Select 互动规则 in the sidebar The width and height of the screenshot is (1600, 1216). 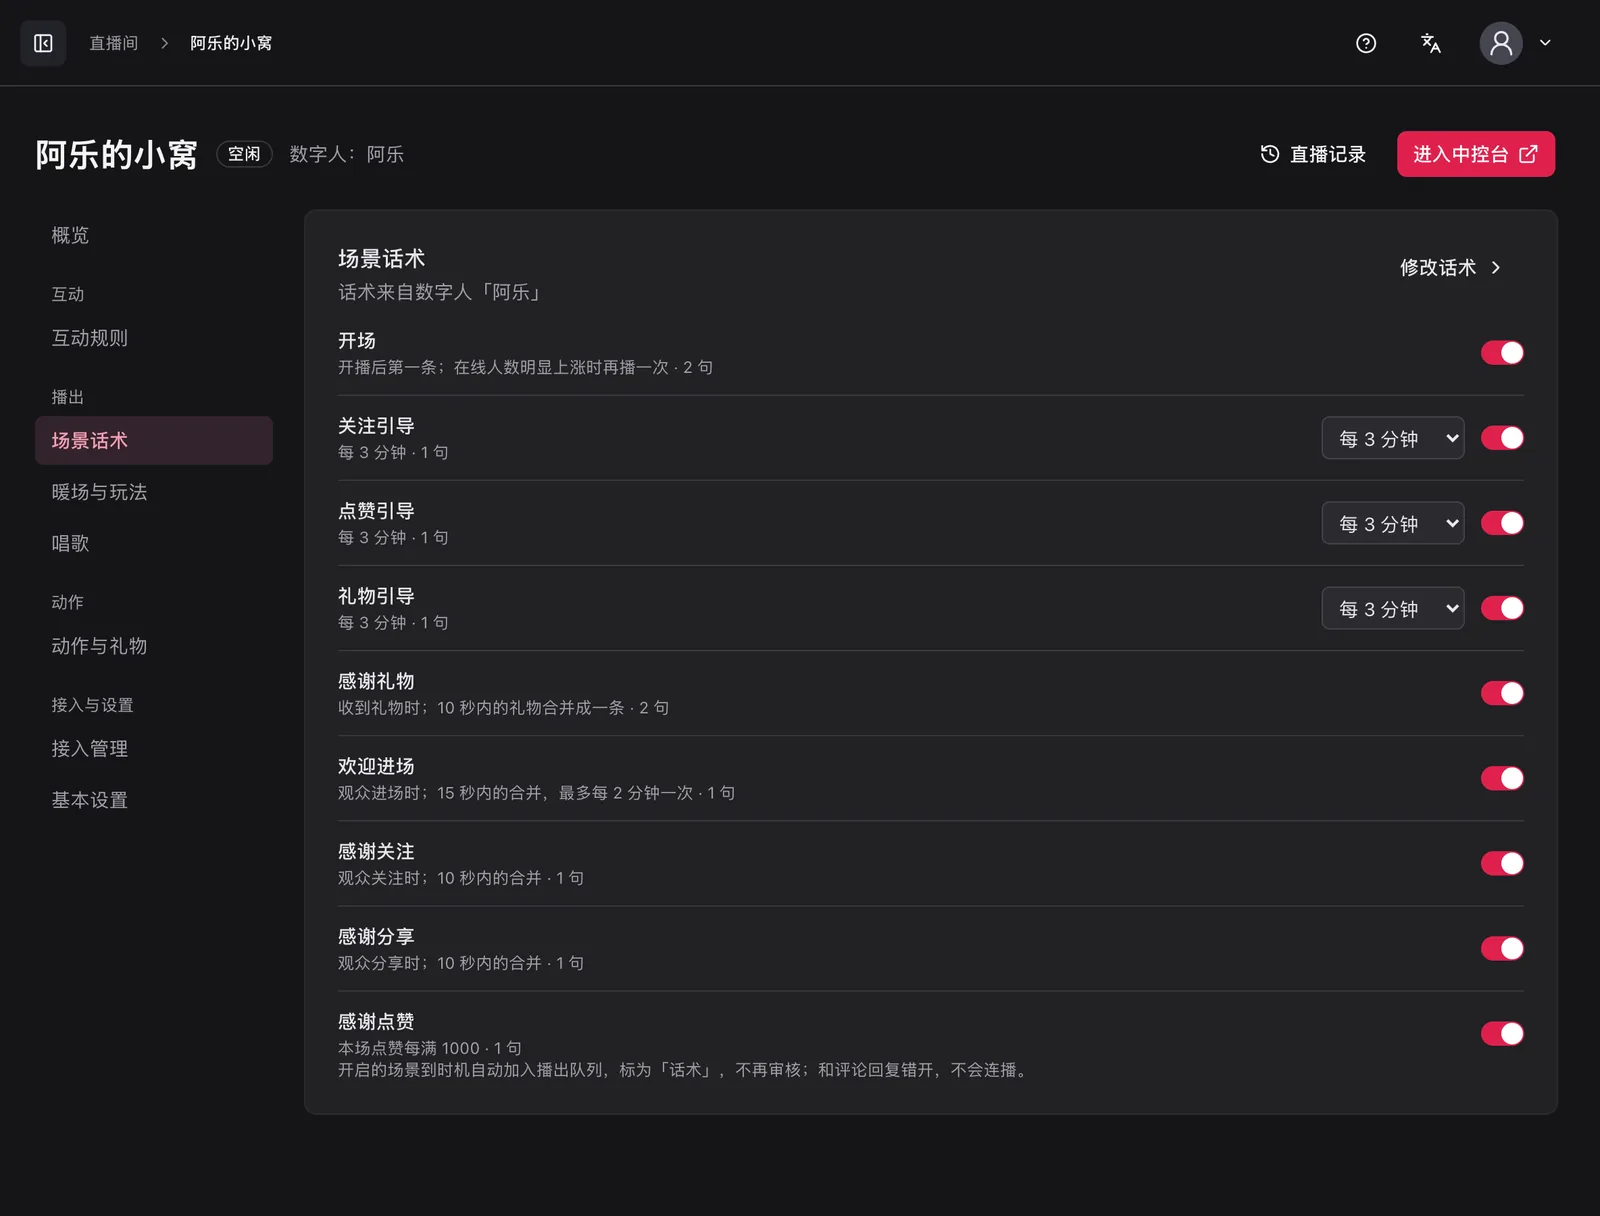pyautogui.click(x=154, y=338)
